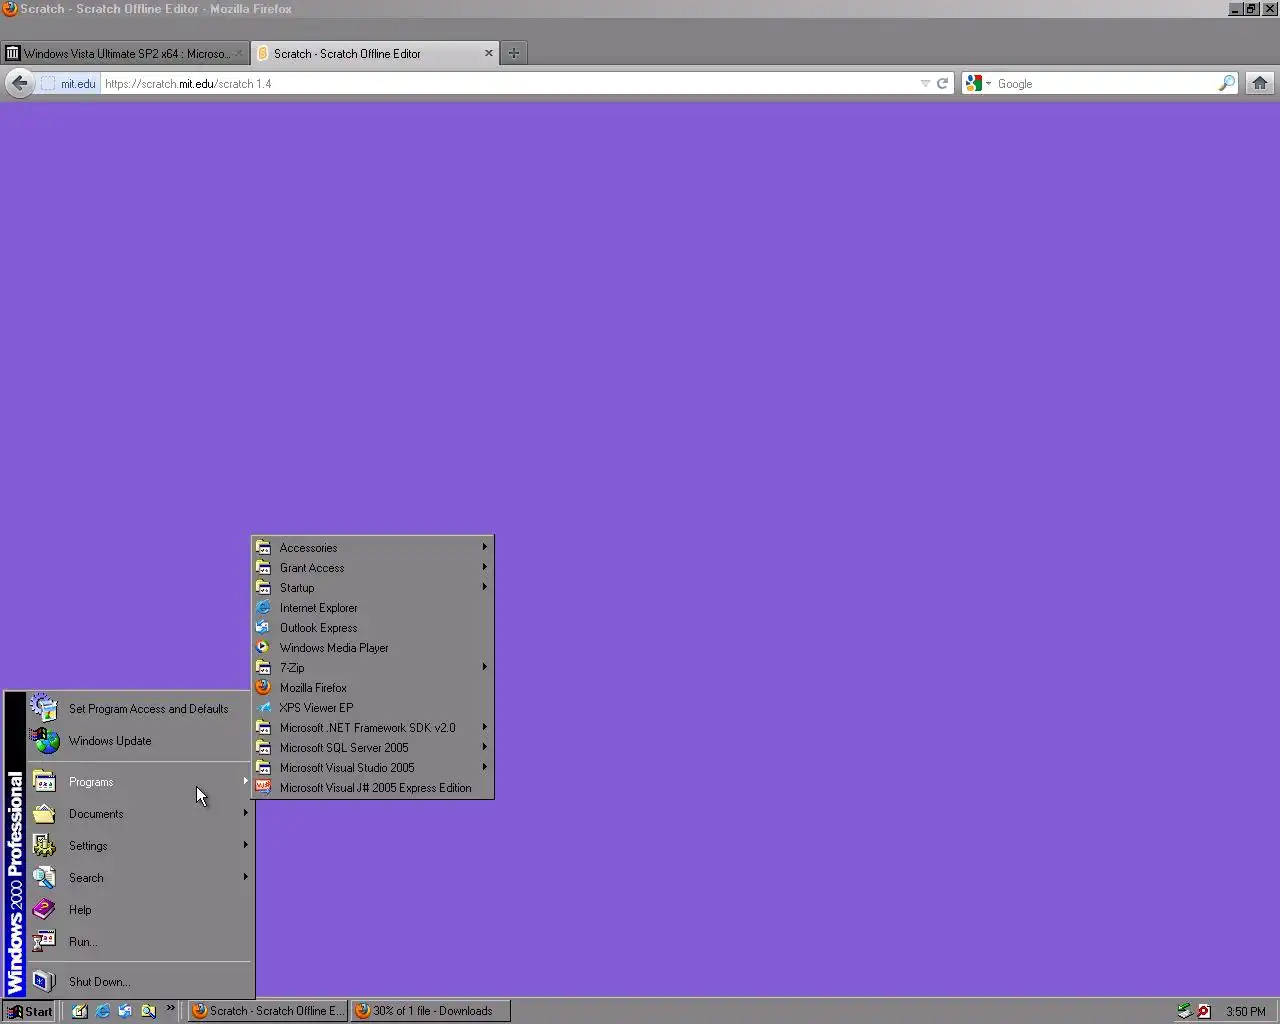Screen dimensions: 1280x1024
Task: Click the 'Run...' menu label
Action: tap(82, 942)
